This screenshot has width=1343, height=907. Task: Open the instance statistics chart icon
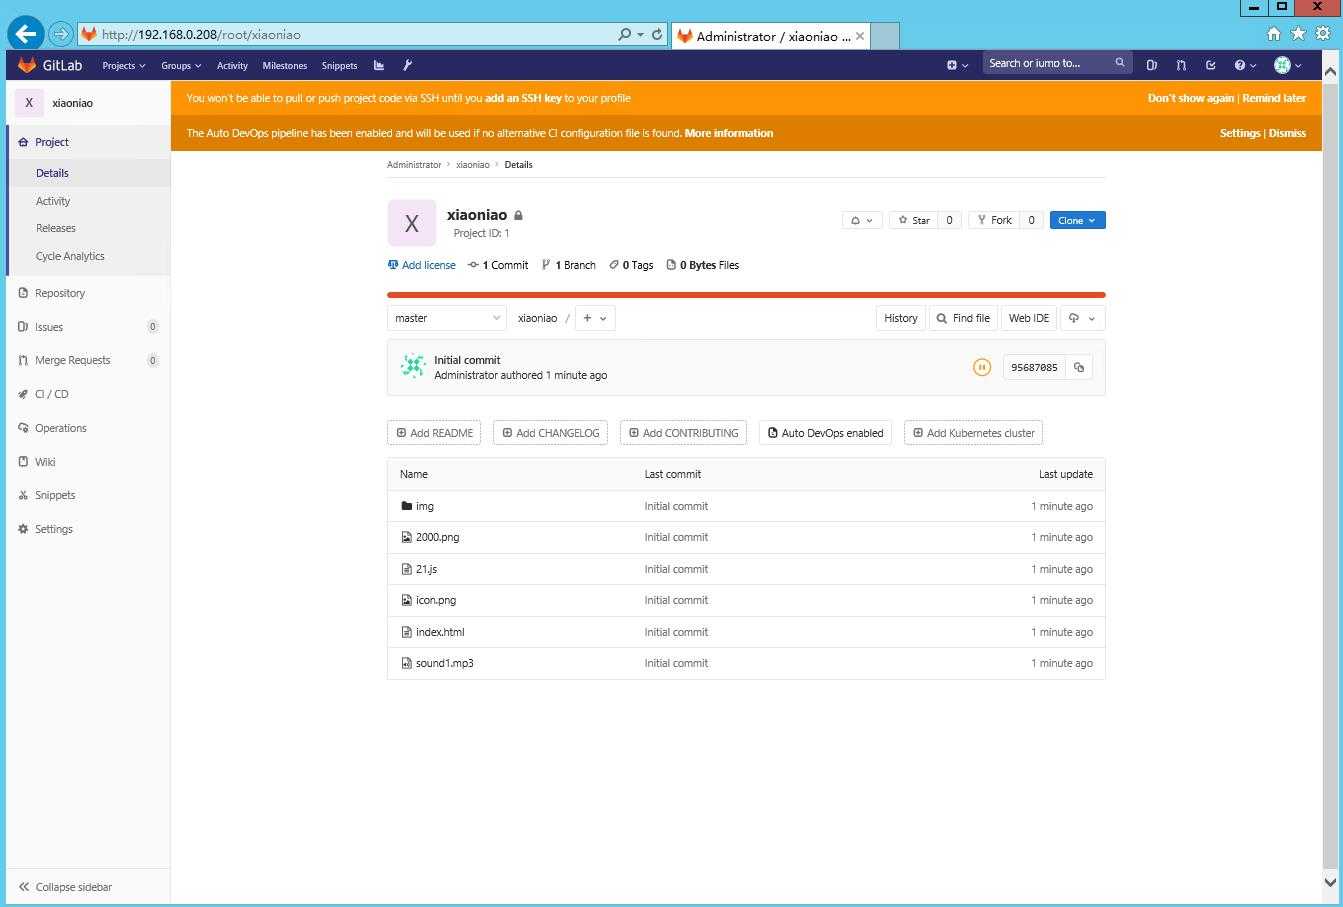pos(379,65)
